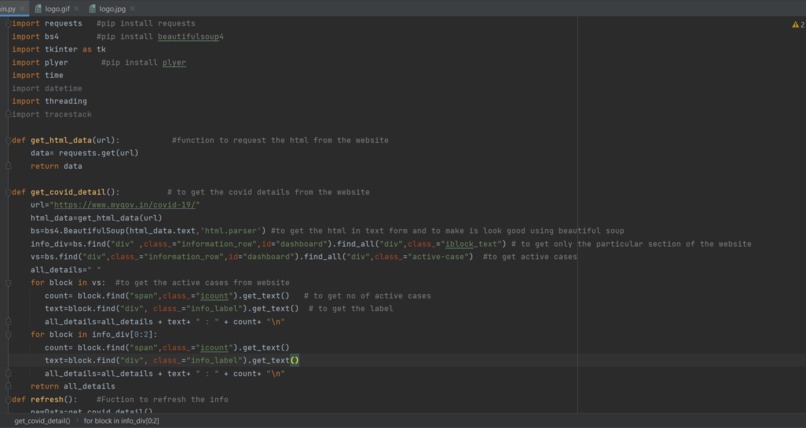The width and height of the screenshot is (806, 428).
Task: Close the logo.jpg editor tab
Action: coord(132,9)
